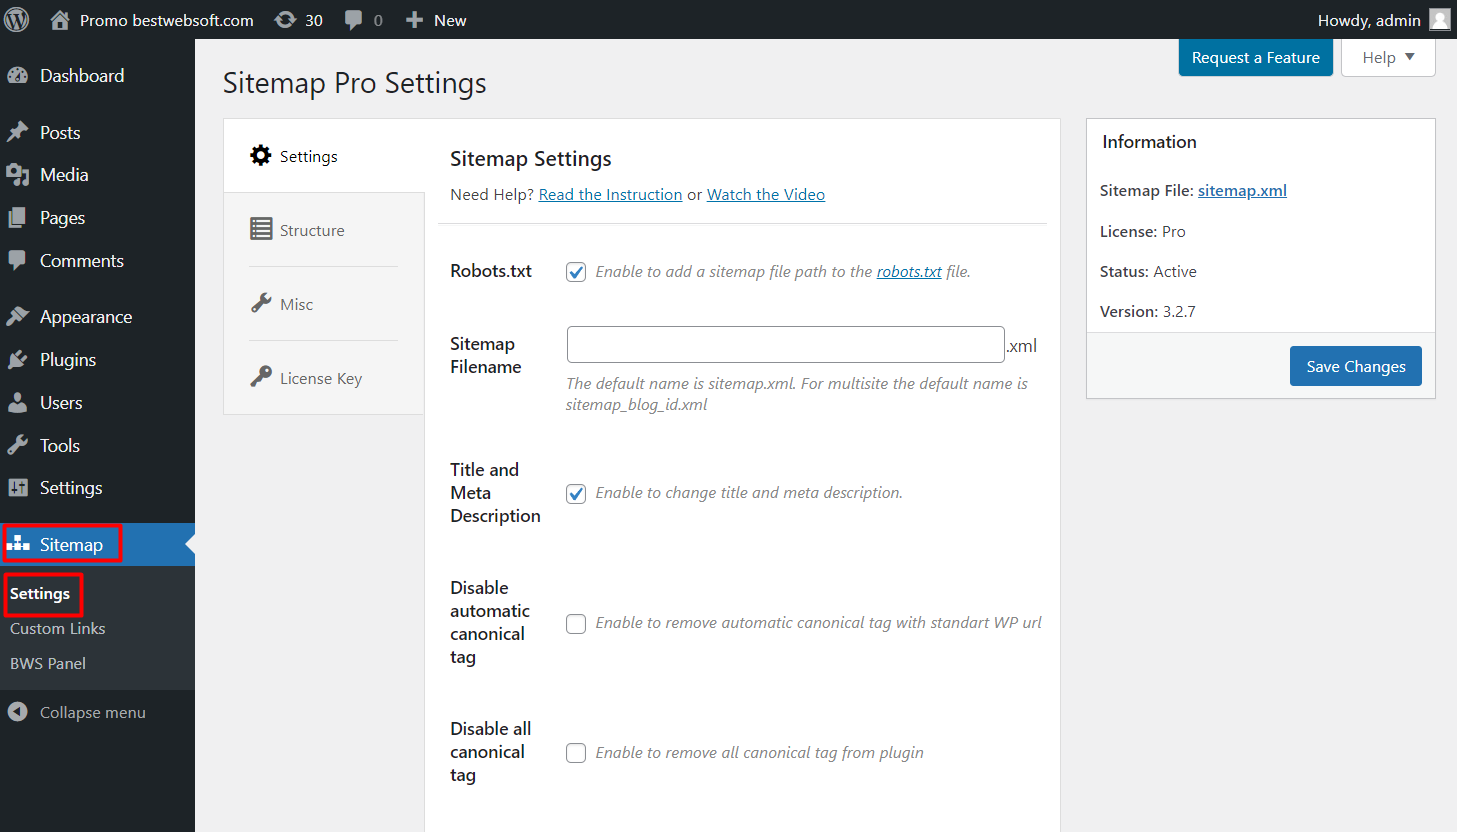Click the Request a Feature button
This screenshot has width=1457, height=832.
(x=1255, y=58)
